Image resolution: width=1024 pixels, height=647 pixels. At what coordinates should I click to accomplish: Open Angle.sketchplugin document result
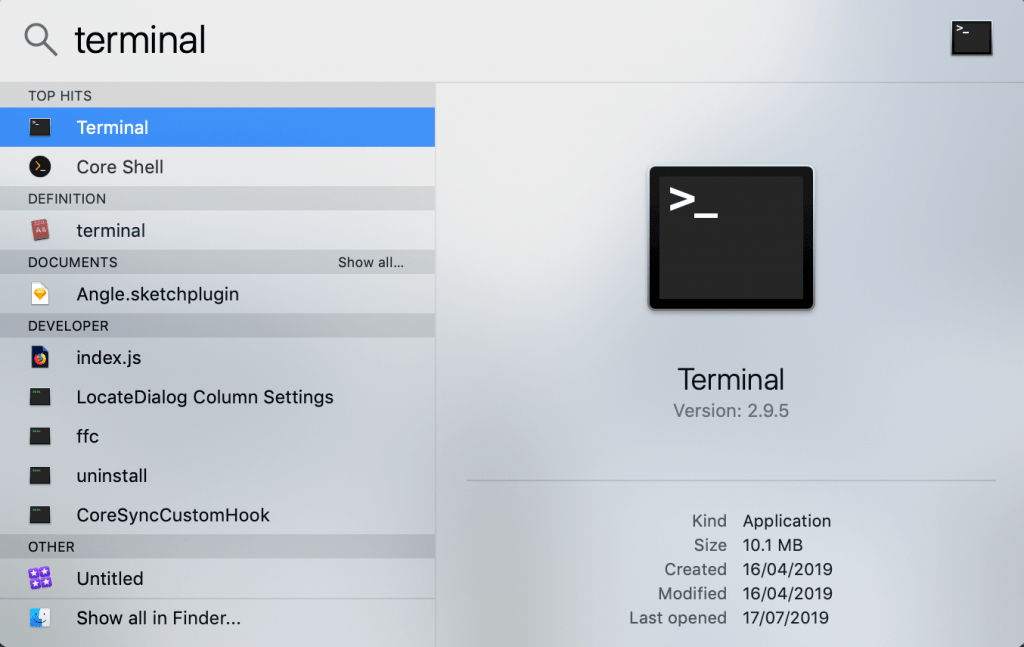point(158,294)
